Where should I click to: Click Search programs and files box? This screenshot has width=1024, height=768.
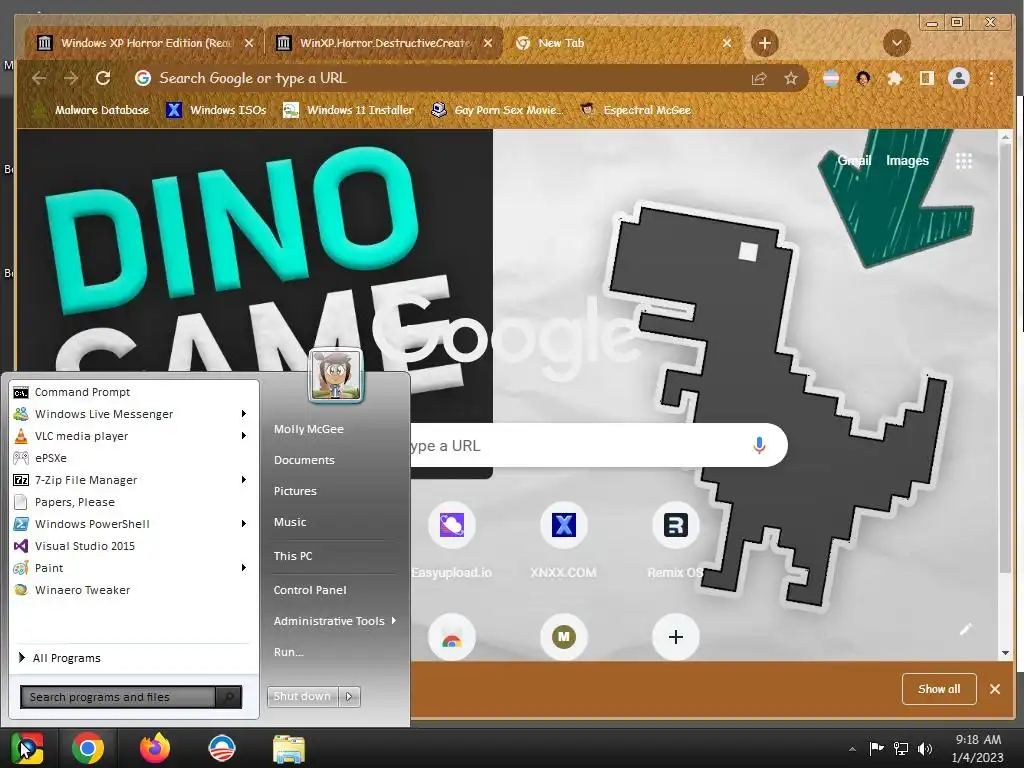118,697
